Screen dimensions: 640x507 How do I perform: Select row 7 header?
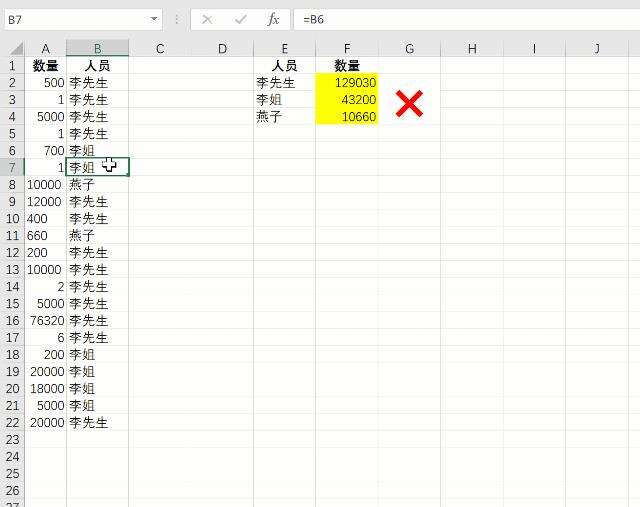coord(12,167)
